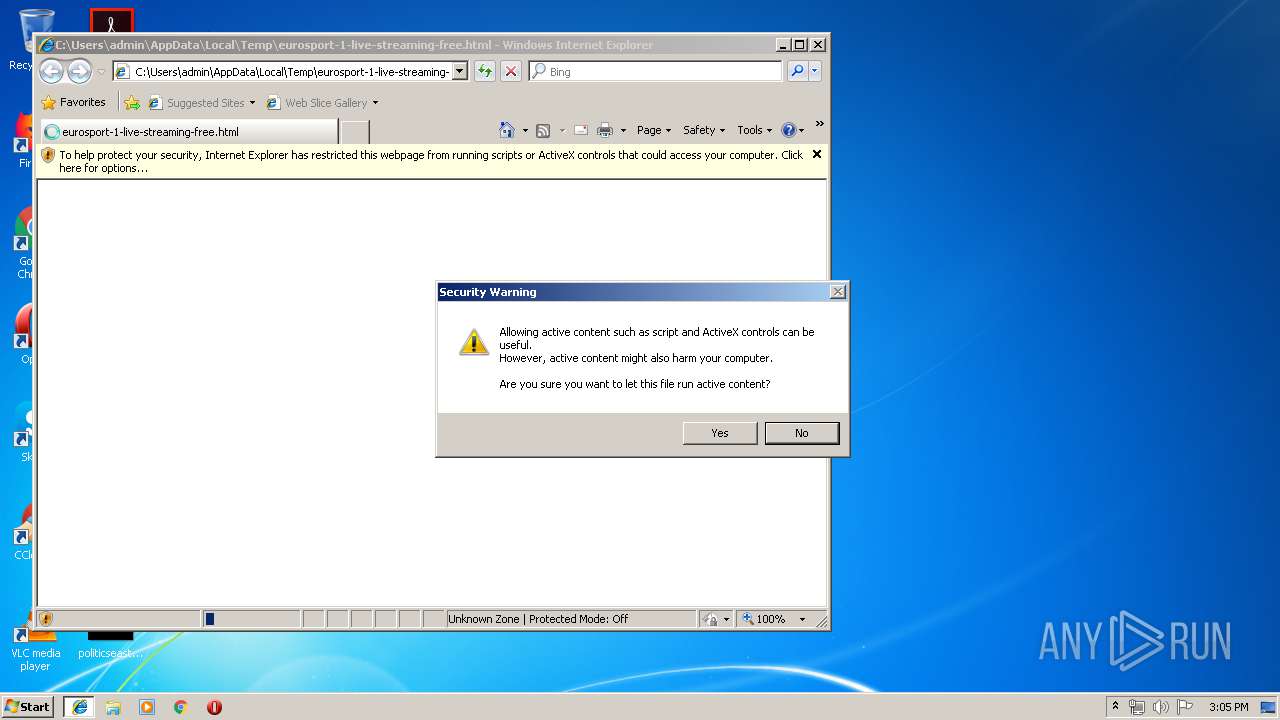Click the Action Center flag tray icon
Screen dimensions: 1280x720
[1185, 706]
